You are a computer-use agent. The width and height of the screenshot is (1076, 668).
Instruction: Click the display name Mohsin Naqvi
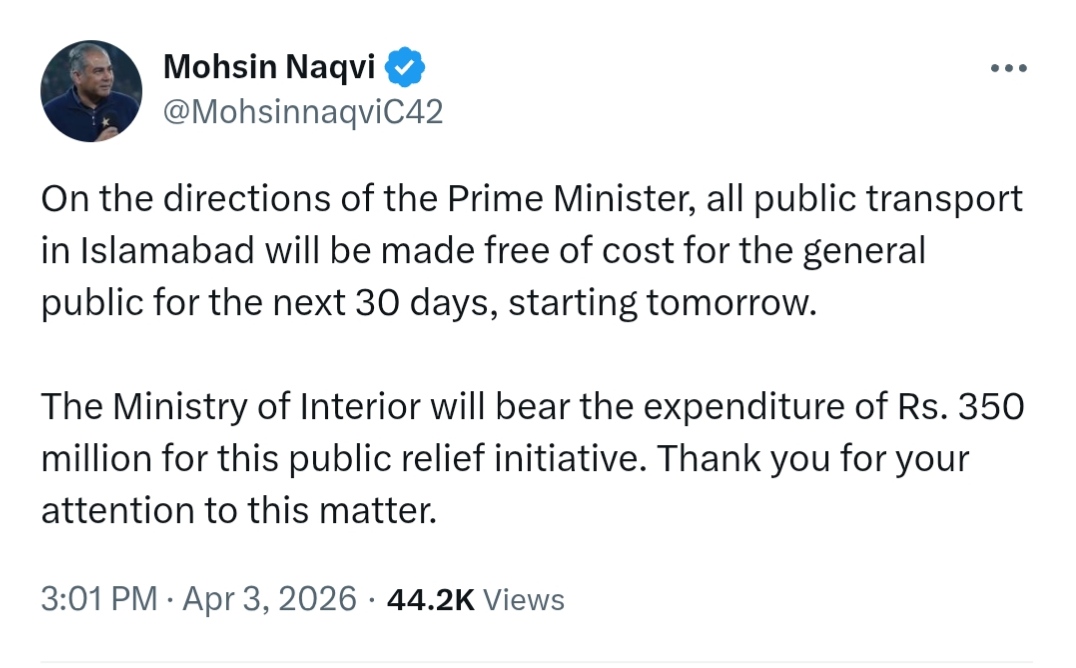click(x=269, y=68)
